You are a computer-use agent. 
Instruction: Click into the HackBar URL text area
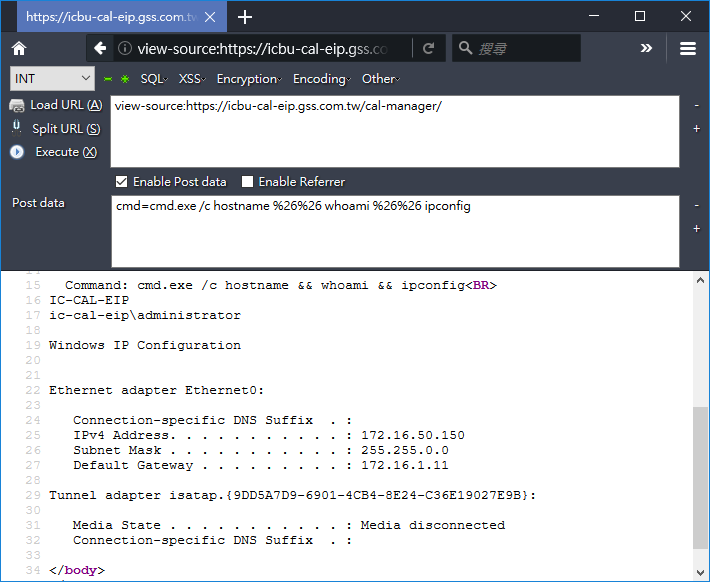[395, 131]
